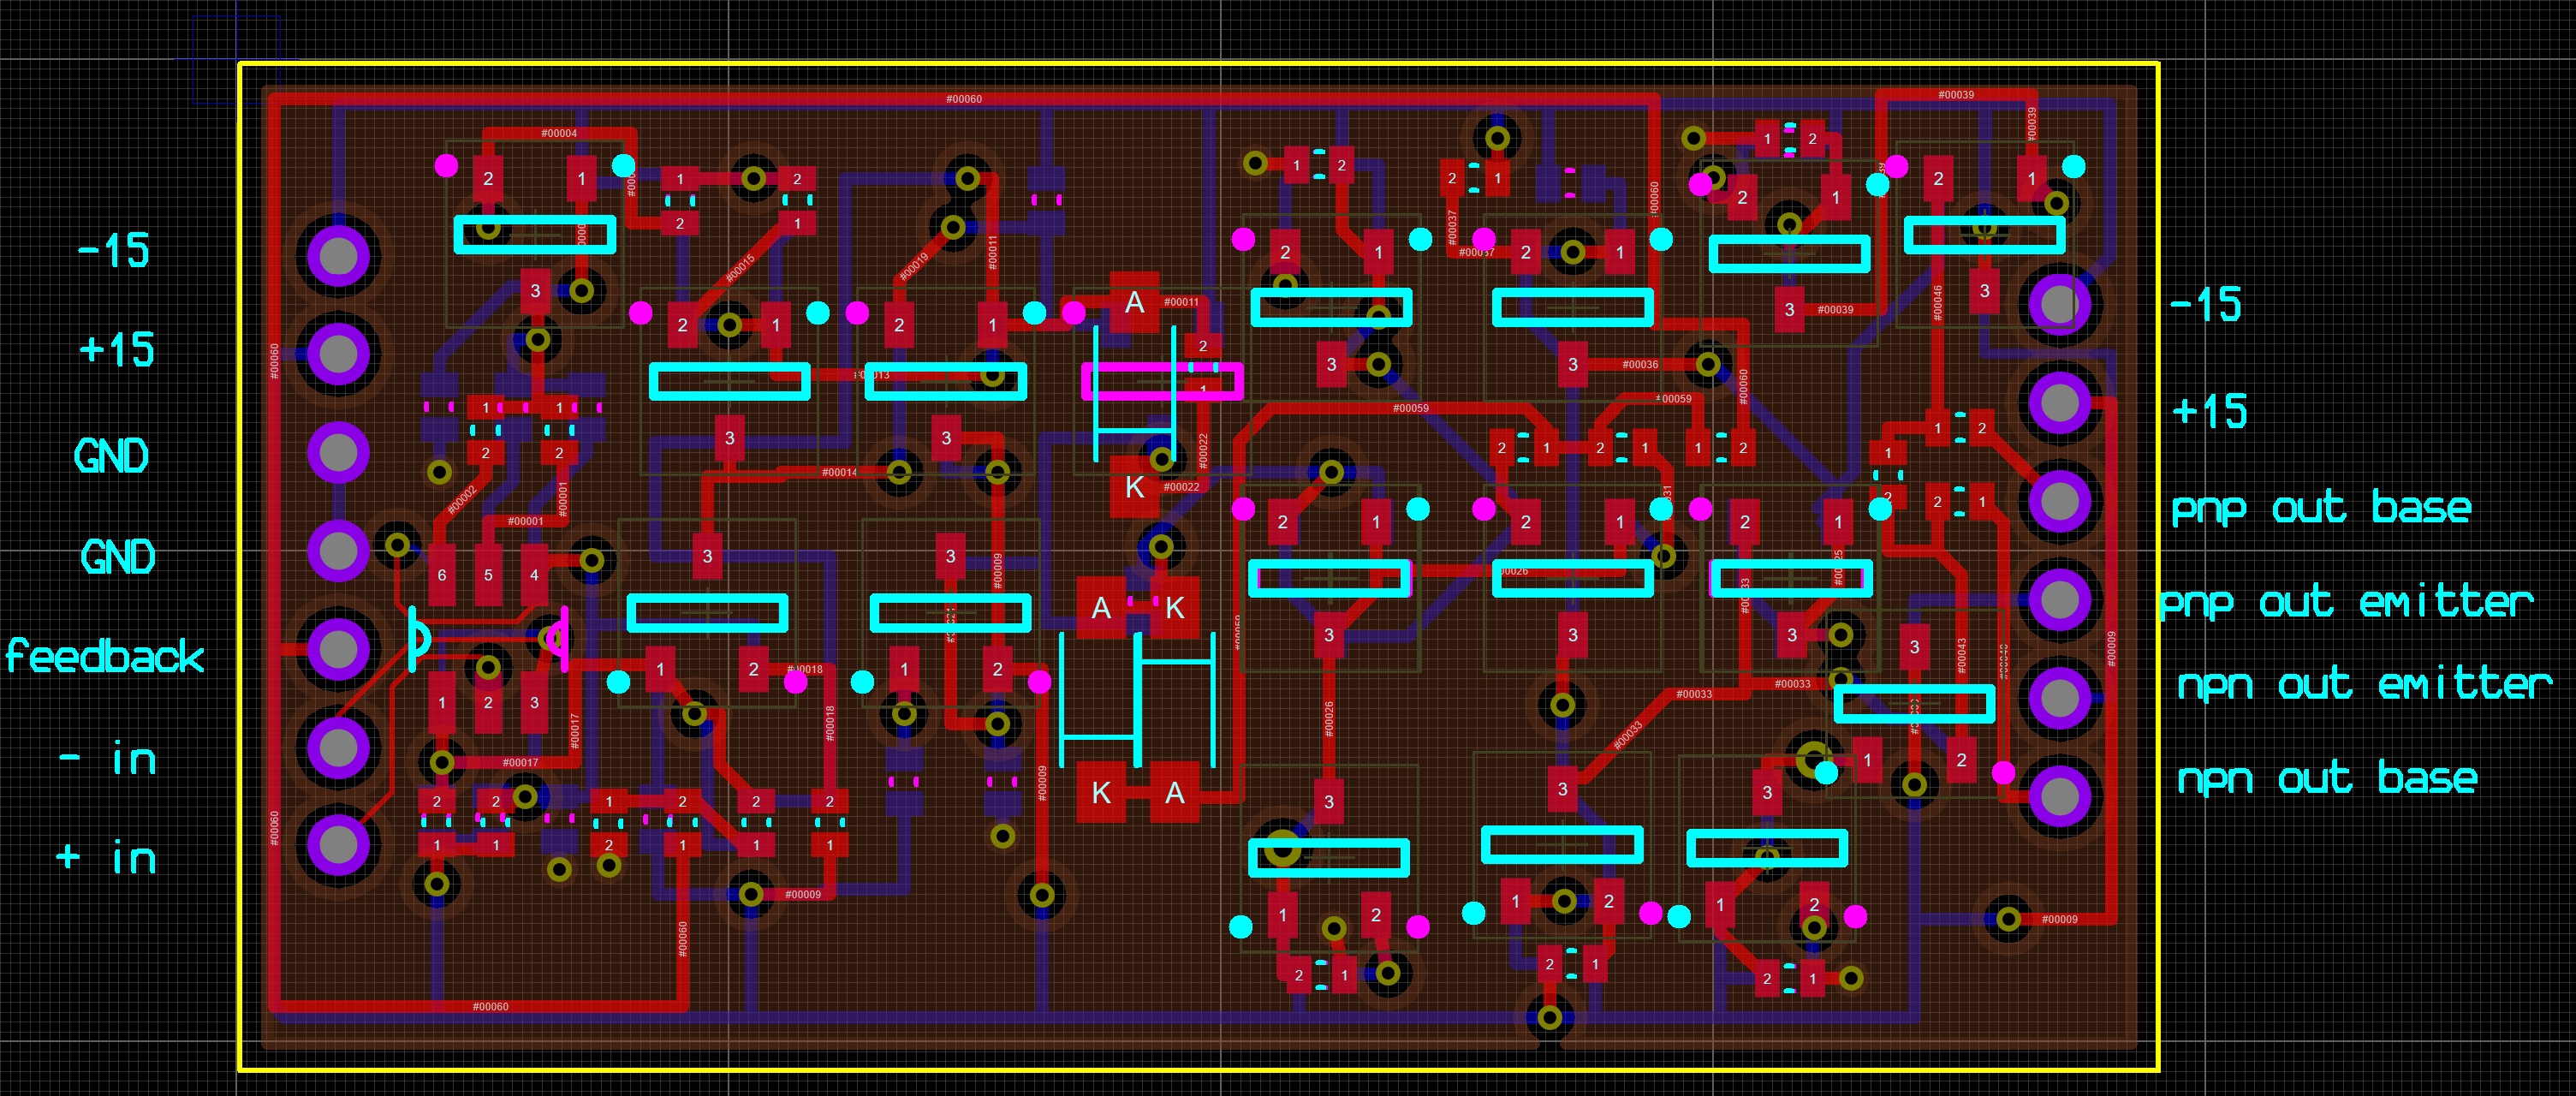Select the diode K pad near #00022
The height and width of the screenshot is (1096, 2576).
(1134, 487)
